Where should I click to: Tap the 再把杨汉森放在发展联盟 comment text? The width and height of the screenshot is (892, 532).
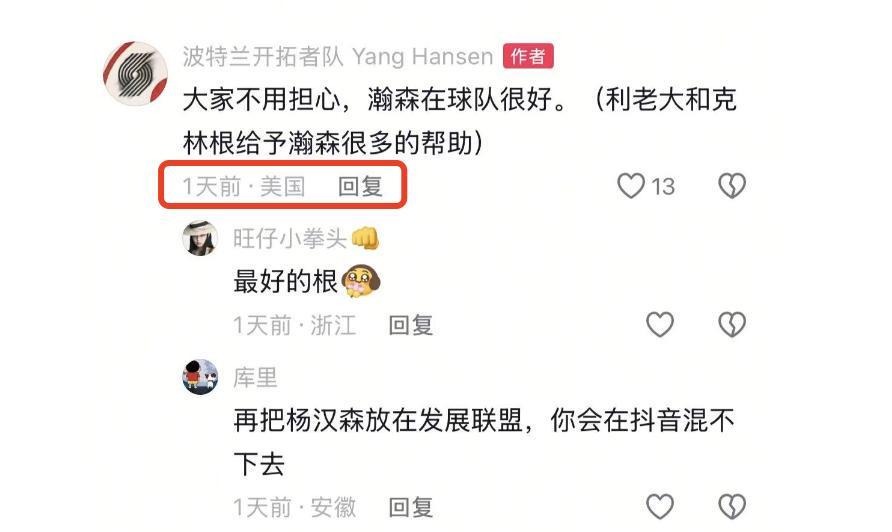(x=484, y=442)
